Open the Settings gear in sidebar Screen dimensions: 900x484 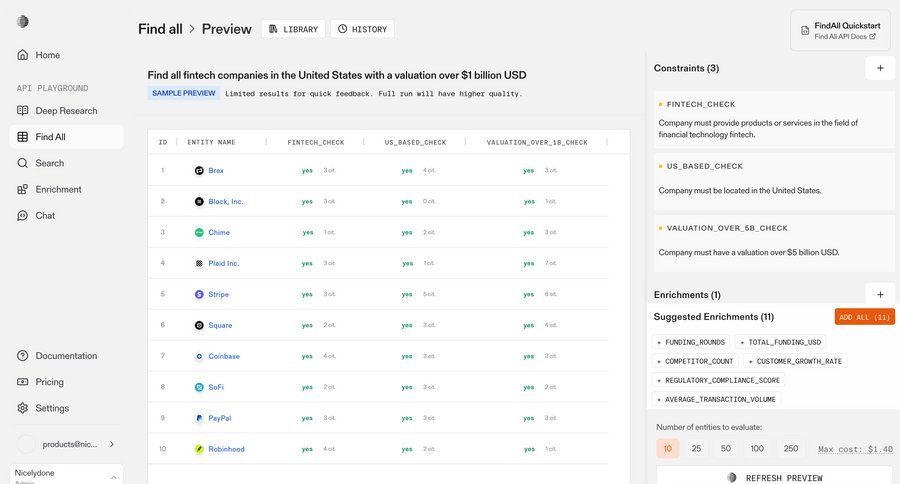click(x=23, y=408)
